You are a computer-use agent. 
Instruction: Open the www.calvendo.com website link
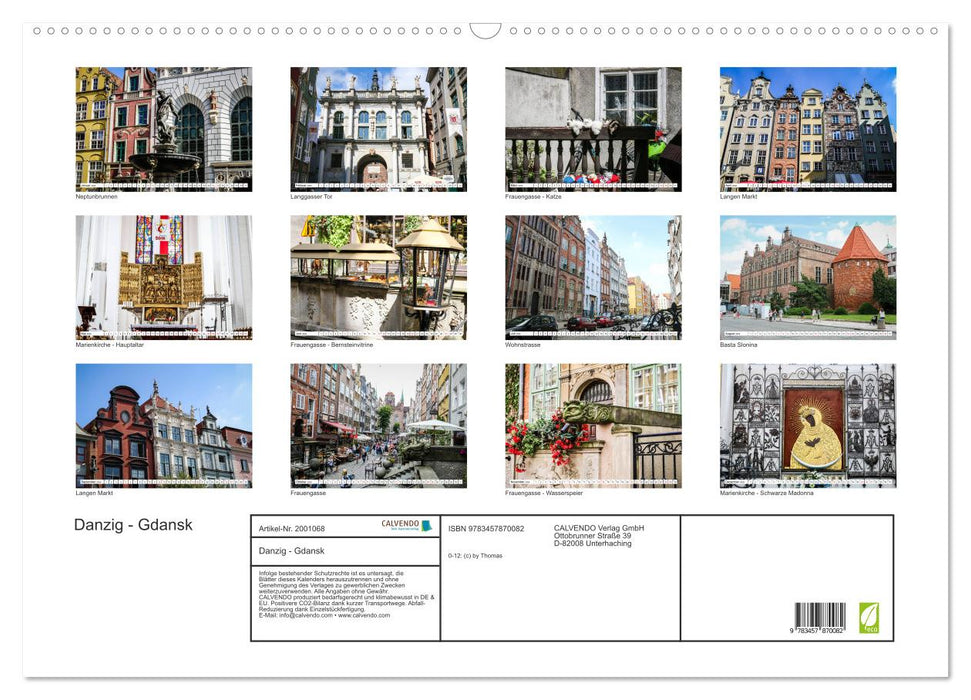click(x=365, y=616)
